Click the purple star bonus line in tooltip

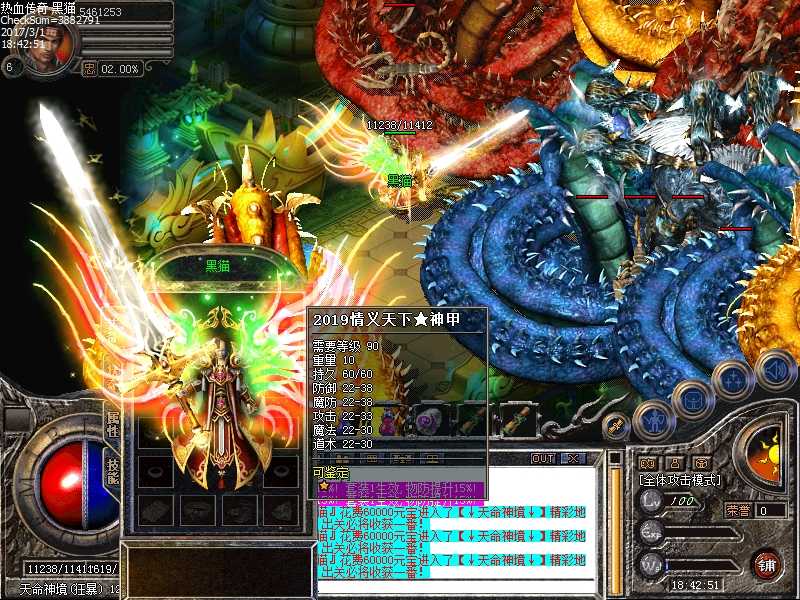(401, 489)
